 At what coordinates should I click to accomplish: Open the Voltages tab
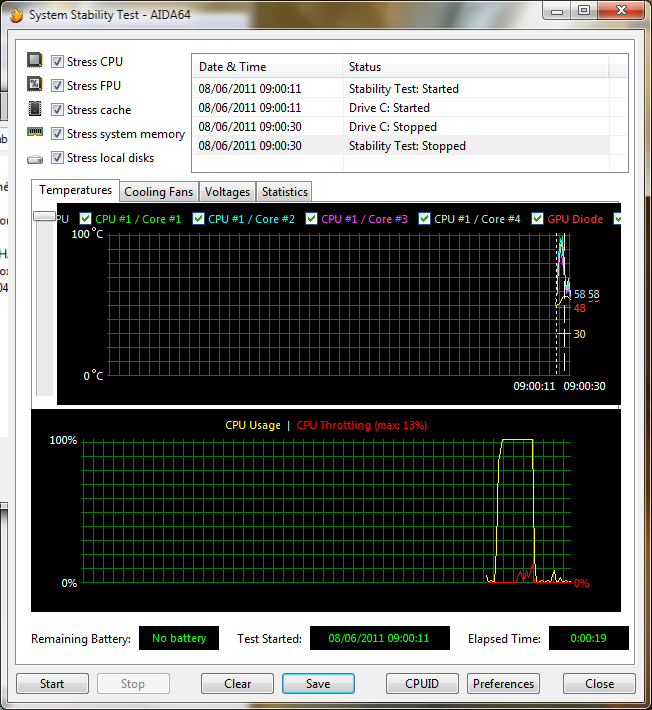click(x=227, y=192)
